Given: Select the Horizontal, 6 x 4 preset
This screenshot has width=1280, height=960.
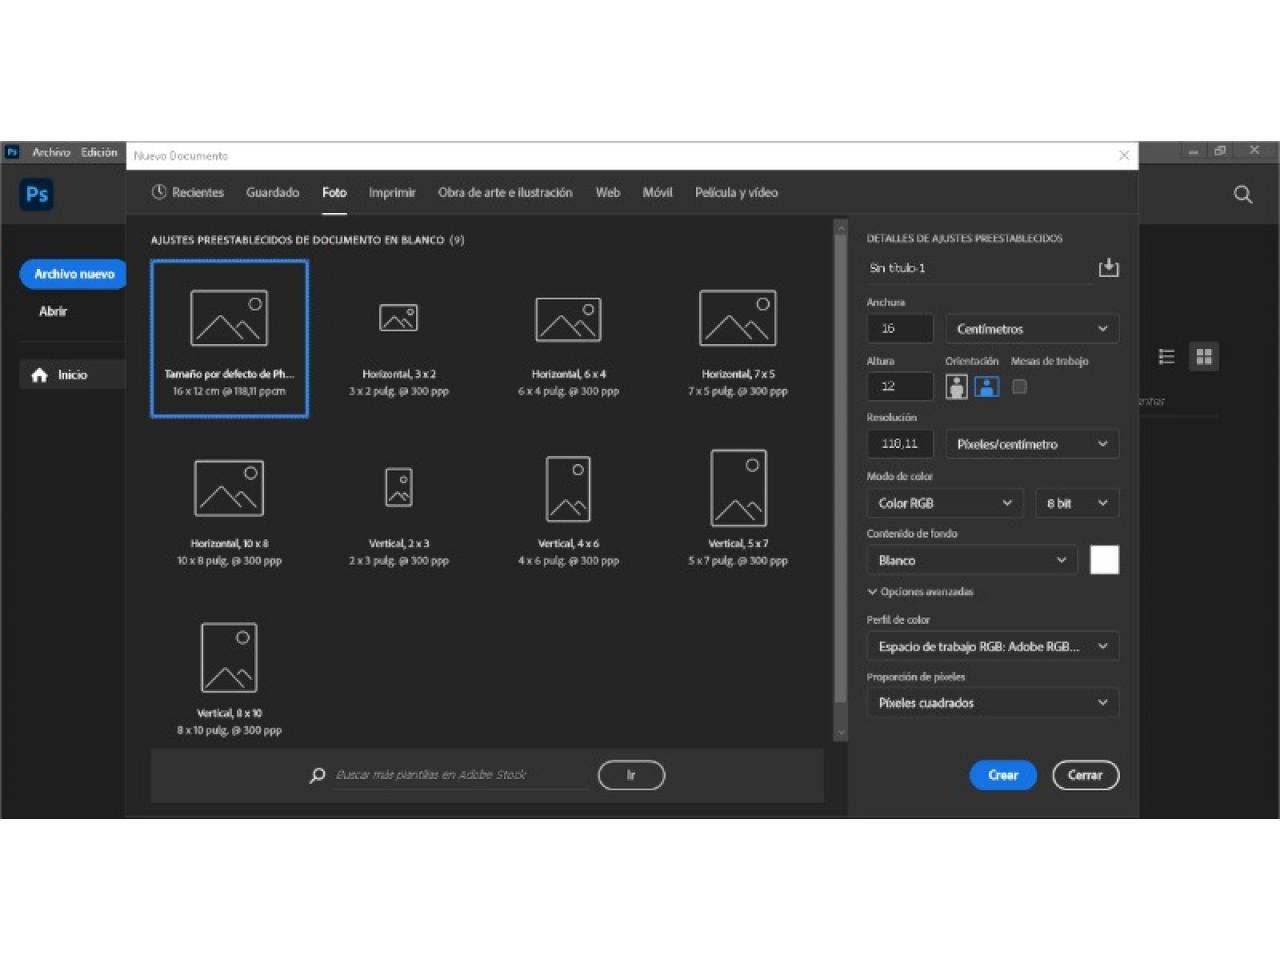Looking at the screenshot, I should point(568,339).
